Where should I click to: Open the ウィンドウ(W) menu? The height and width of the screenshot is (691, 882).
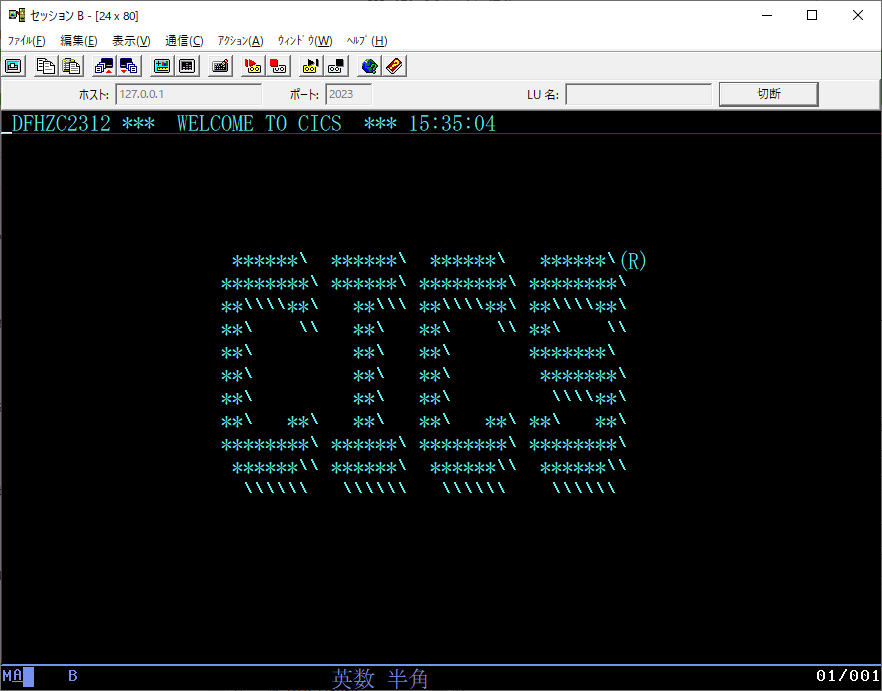[305, 41]
